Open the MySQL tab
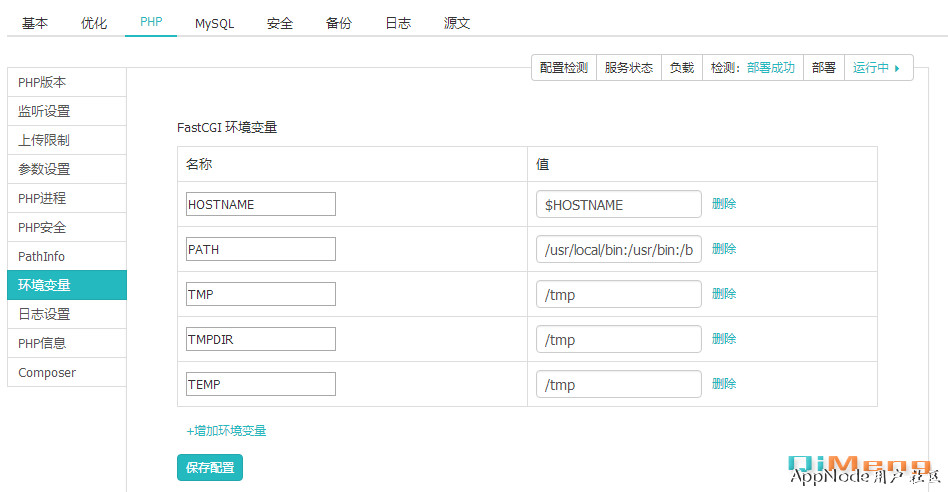948x492 pixels. (214, 23)
